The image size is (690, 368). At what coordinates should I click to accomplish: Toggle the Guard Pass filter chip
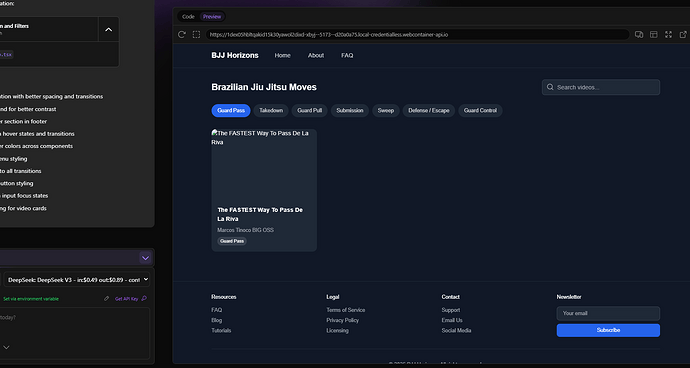pyautogui.click(x=231, y=110)
